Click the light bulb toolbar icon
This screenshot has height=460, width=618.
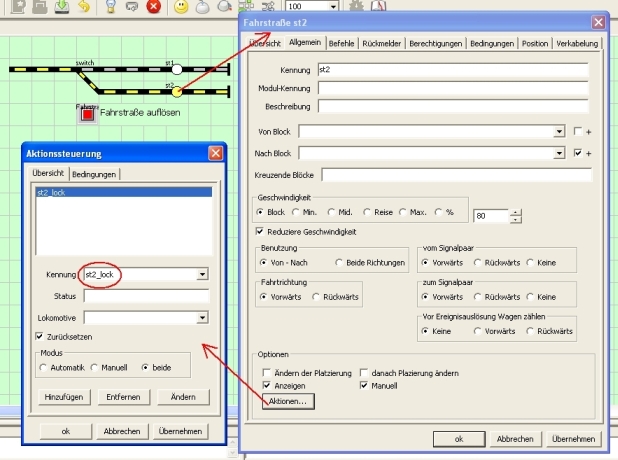click(x=110, y=7)
